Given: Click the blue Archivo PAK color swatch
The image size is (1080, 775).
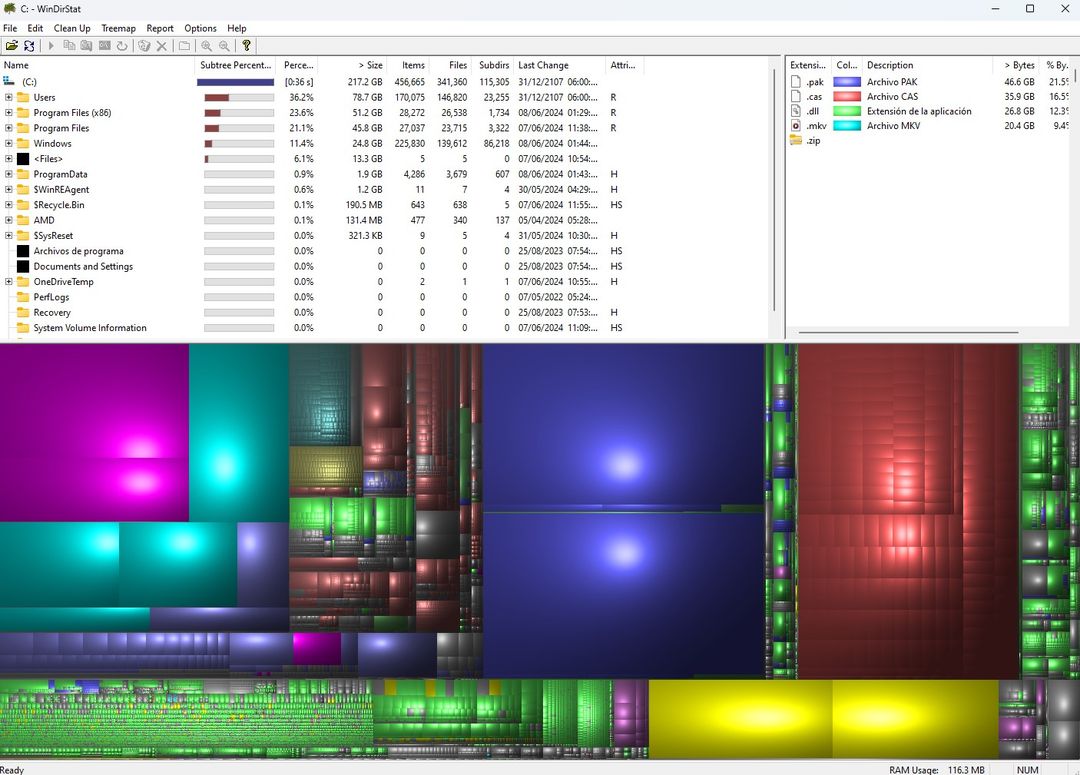Looking at the screenshot, I should [x=846, y=82].
